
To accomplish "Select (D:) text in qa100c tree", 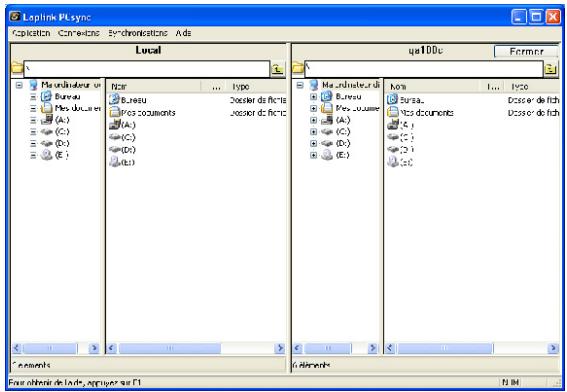I will pos(343,143).
